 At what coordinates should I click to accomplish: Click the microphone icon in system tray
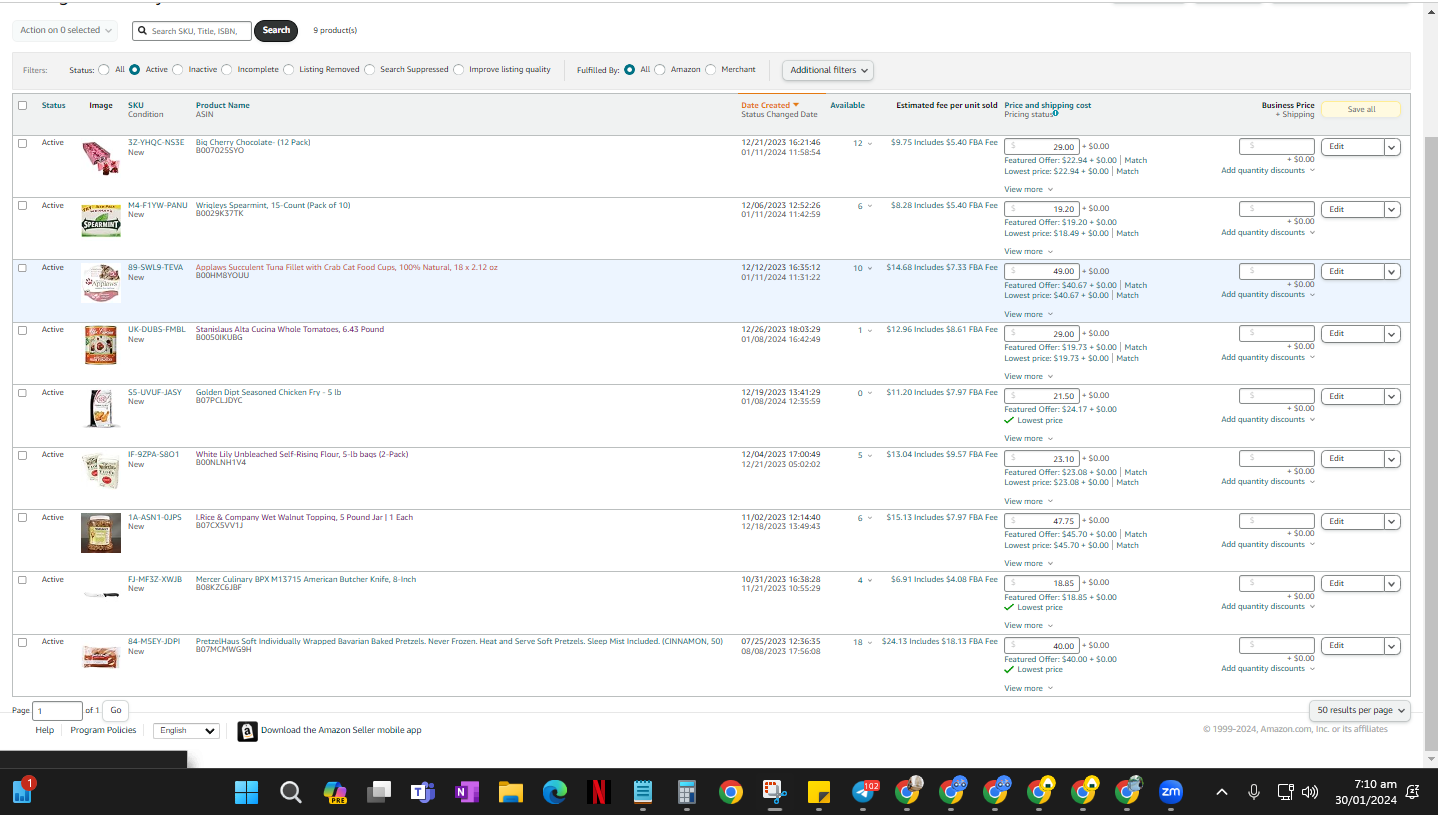(x=1253, y=792)
